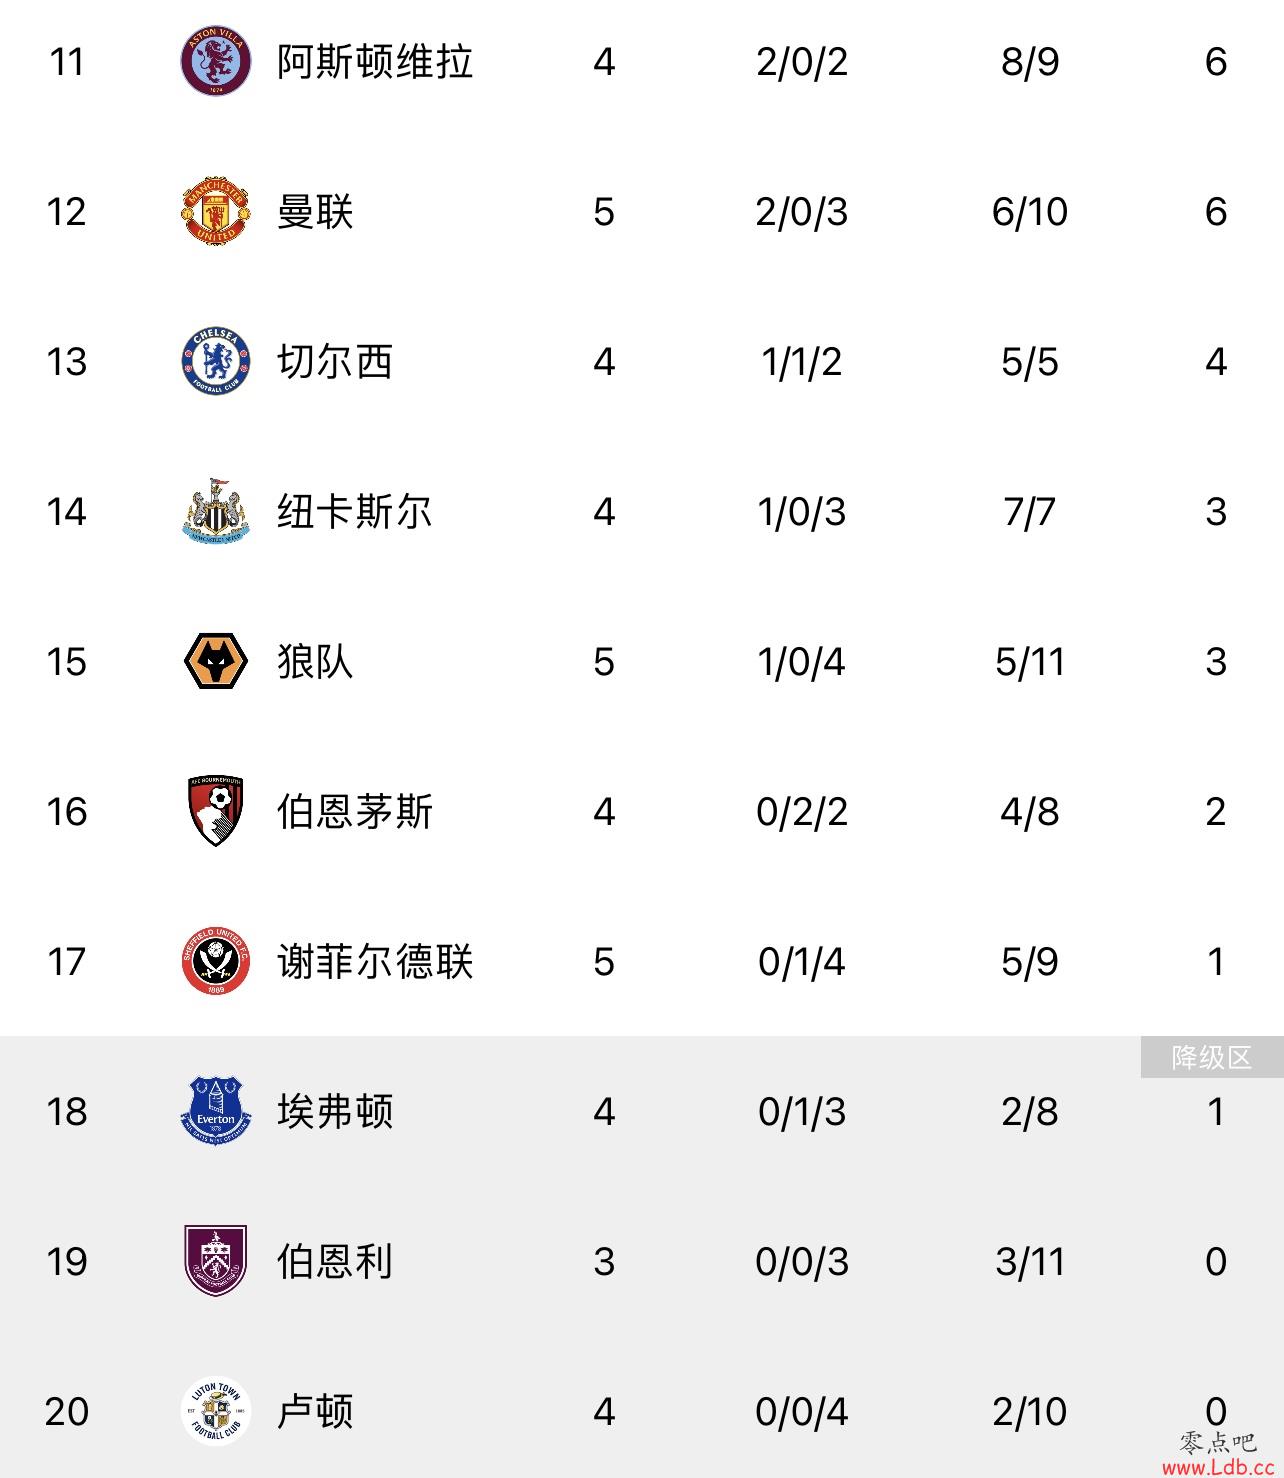
Task: Select the Newcastle United crest icon
Action: pos(215,511)
